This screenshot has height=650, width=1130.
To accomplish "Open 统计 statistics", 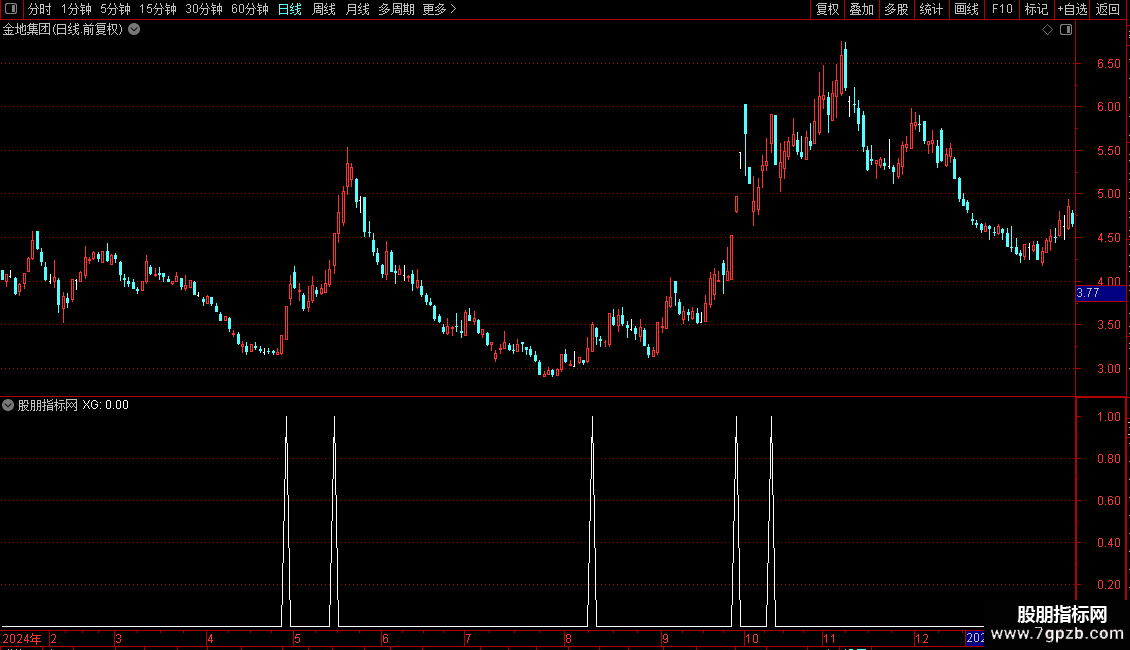I will [931, 9].
